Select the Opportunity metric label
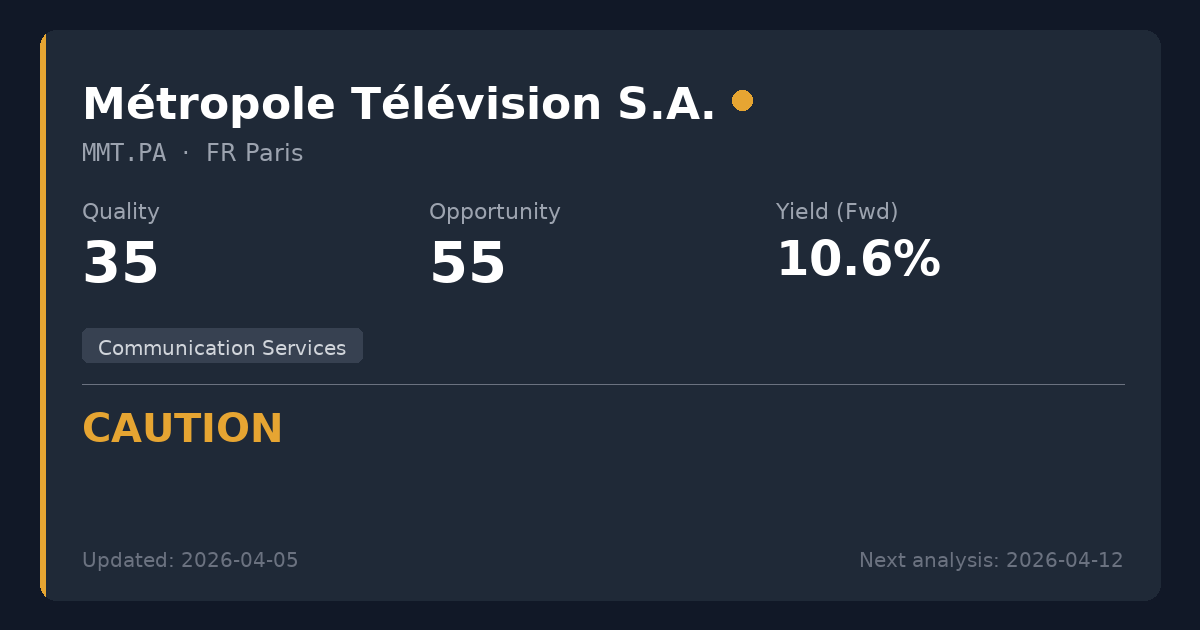 pos(494,212)
